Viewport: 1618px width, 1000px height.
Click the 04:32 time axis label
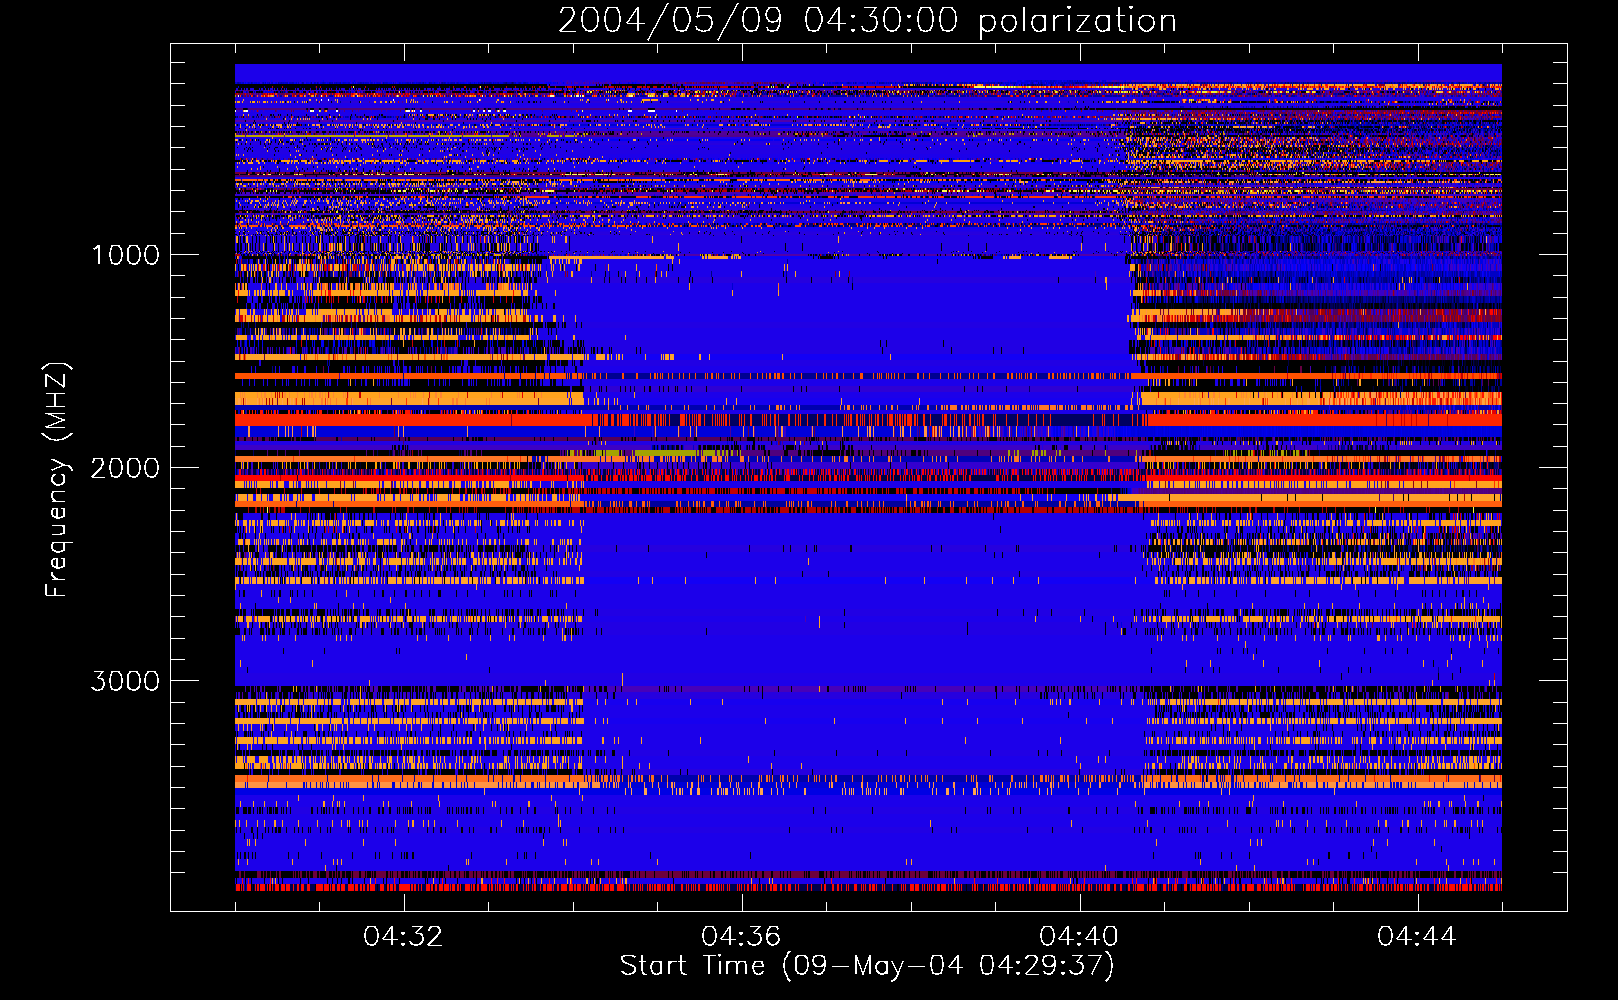tap(403, 937)
